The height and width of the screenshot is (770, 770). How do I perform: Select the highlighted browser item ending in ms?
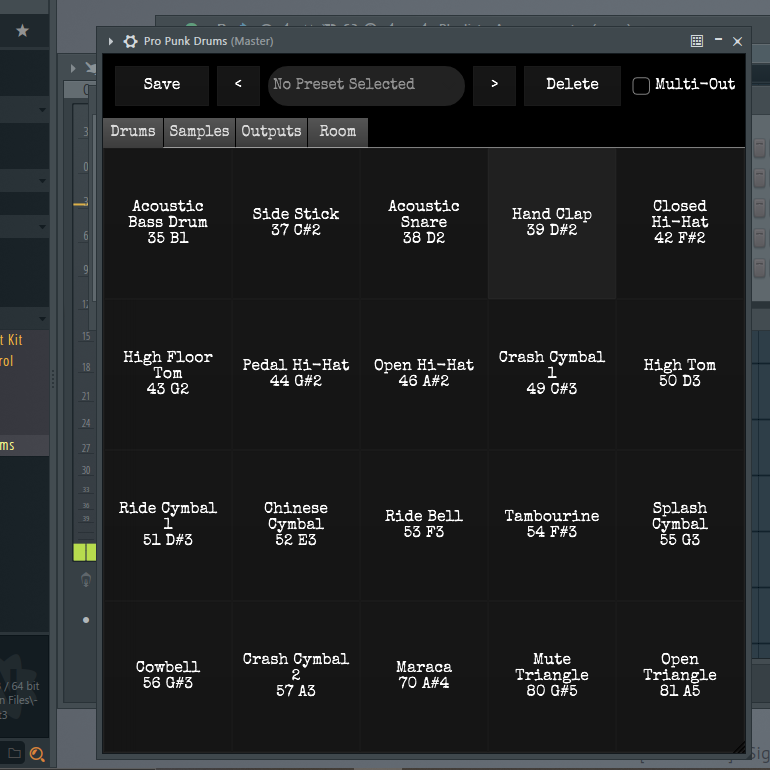click(25, 445)
